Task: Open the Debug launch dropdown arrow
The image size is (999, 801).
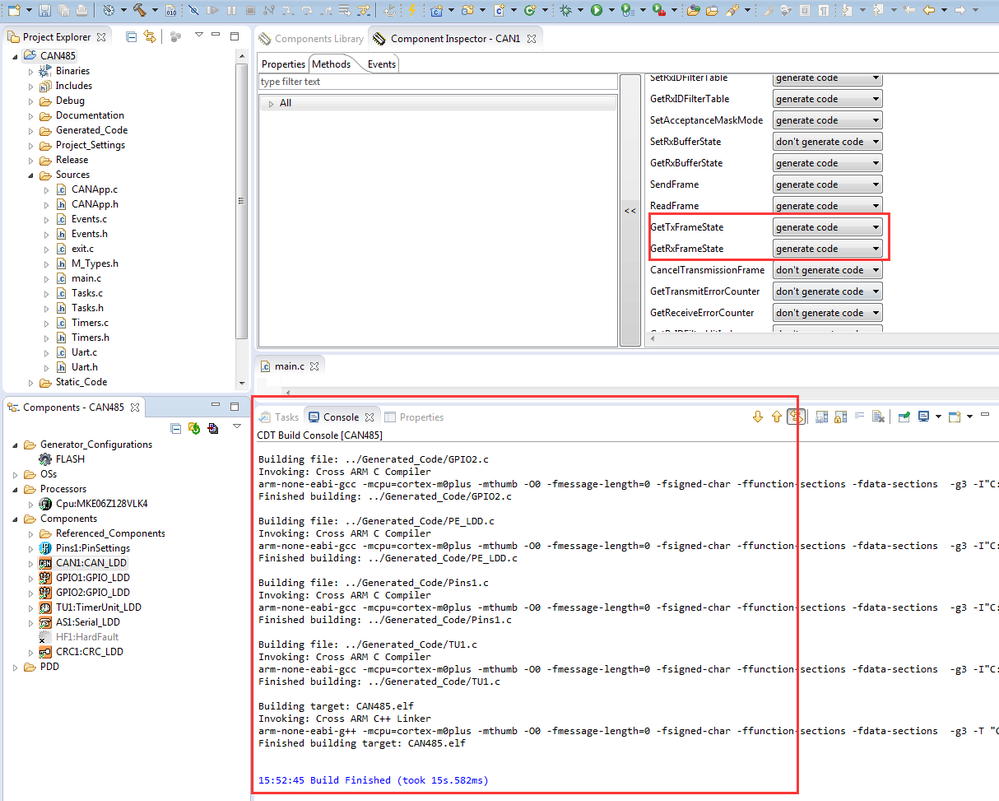Action: [580, 10]
